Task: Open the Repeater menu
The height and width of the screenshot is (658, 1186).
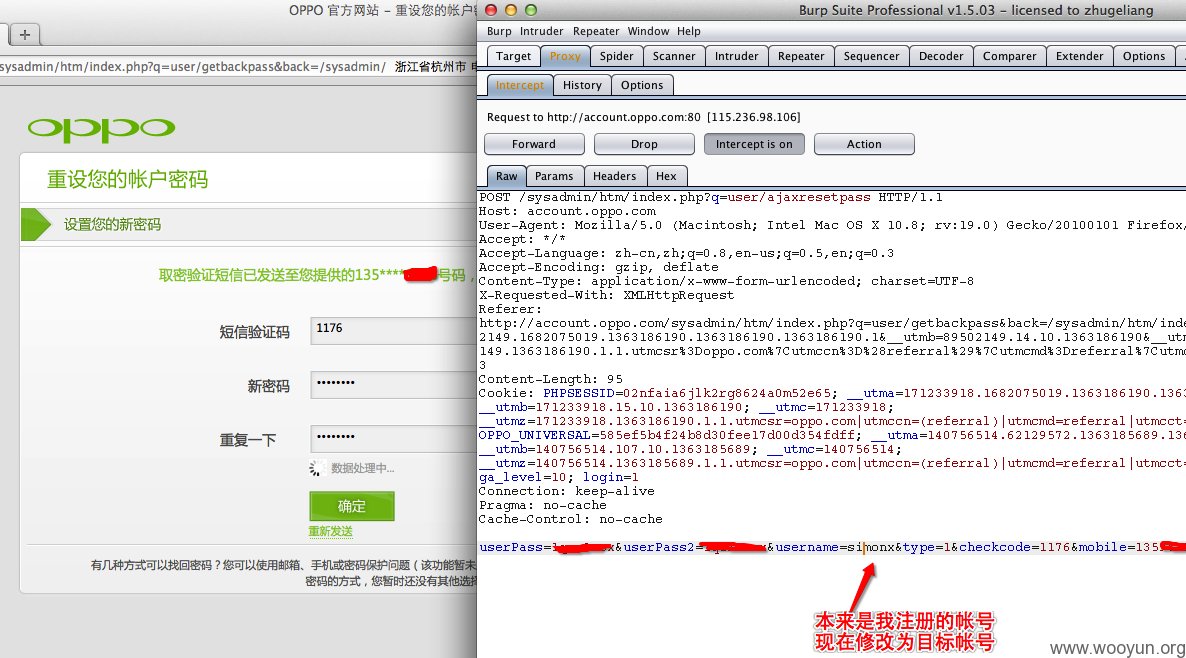Action: [596, 31]
